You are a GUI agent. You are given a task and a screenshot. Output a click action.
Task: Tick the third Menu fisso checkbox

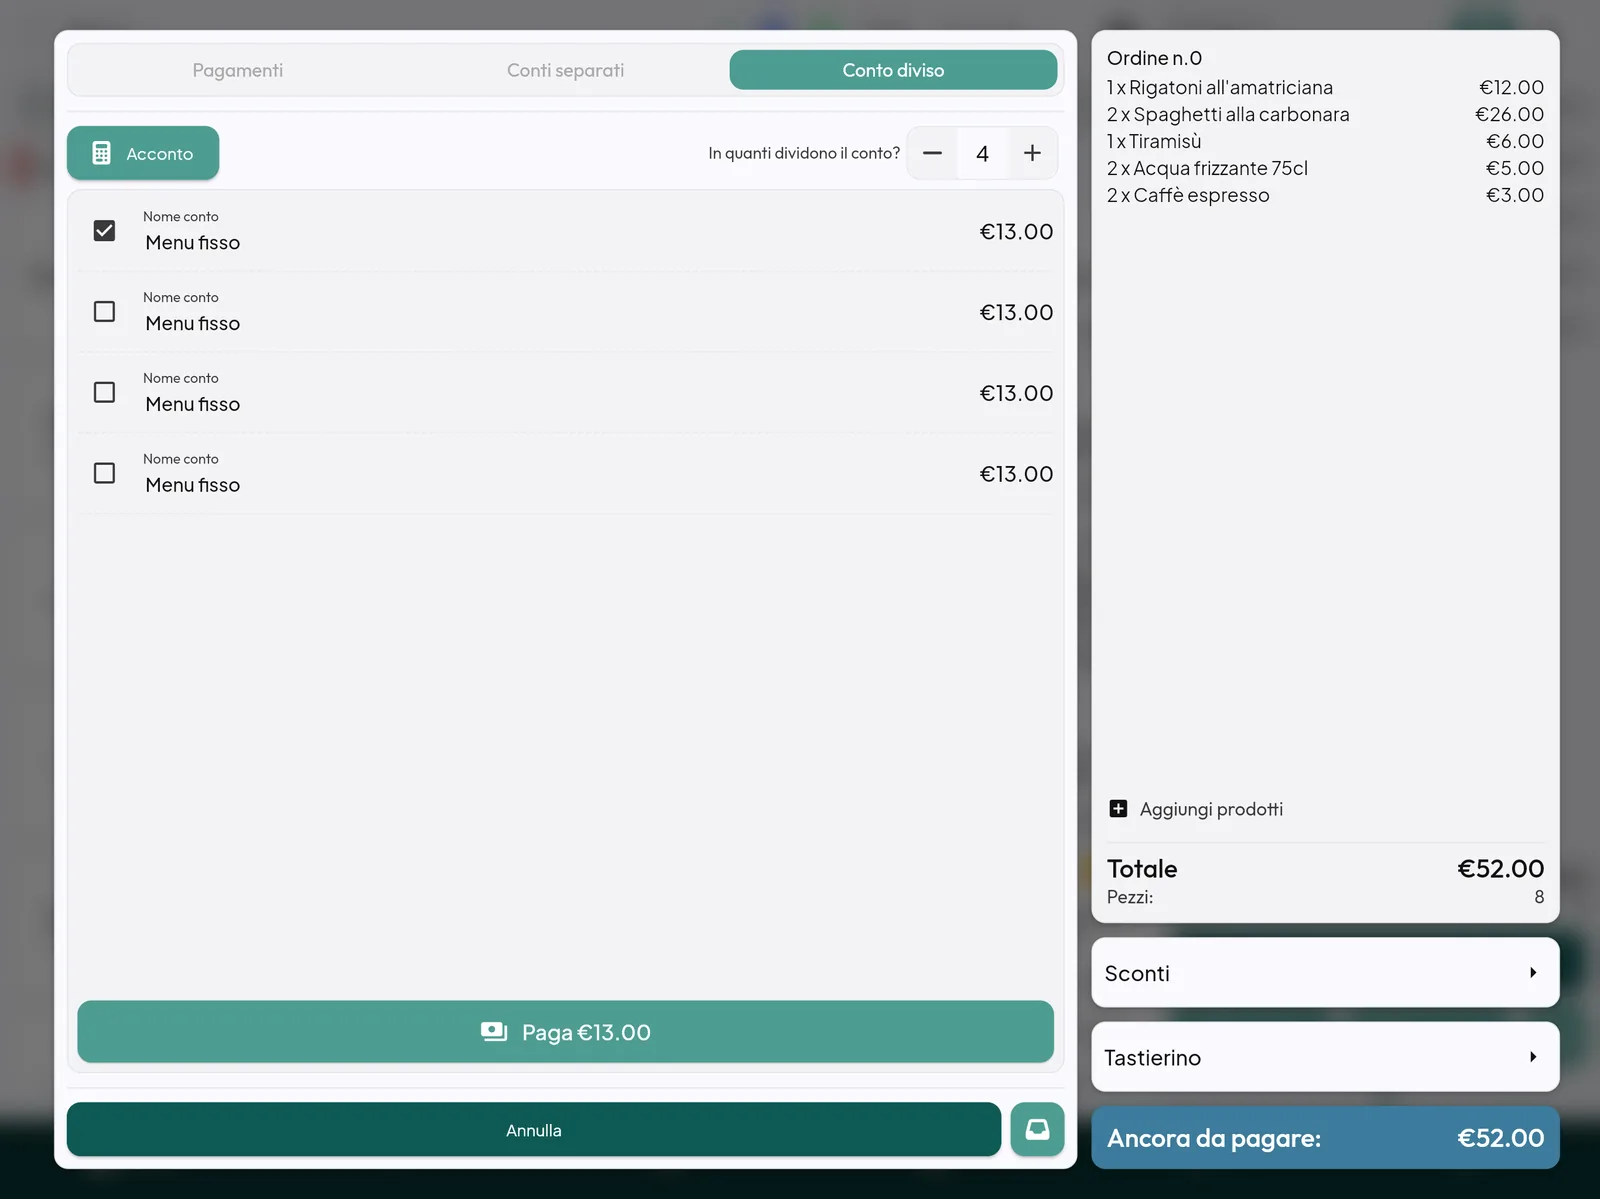coord(104,393)
